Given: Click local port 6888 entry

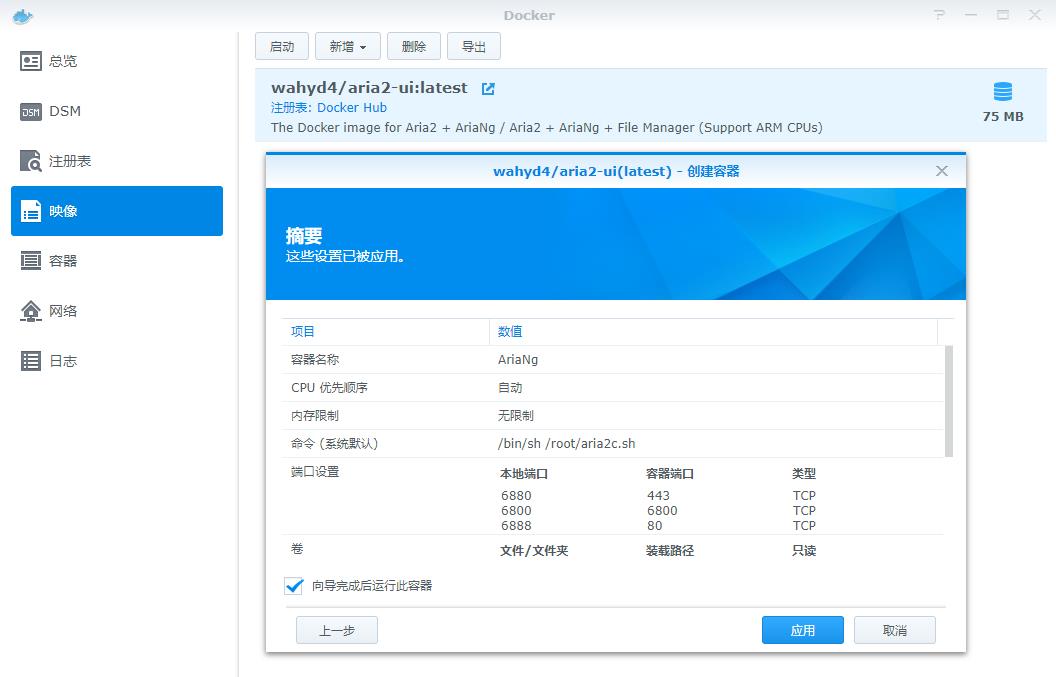Looking at the screenshot, I should 516,525.
